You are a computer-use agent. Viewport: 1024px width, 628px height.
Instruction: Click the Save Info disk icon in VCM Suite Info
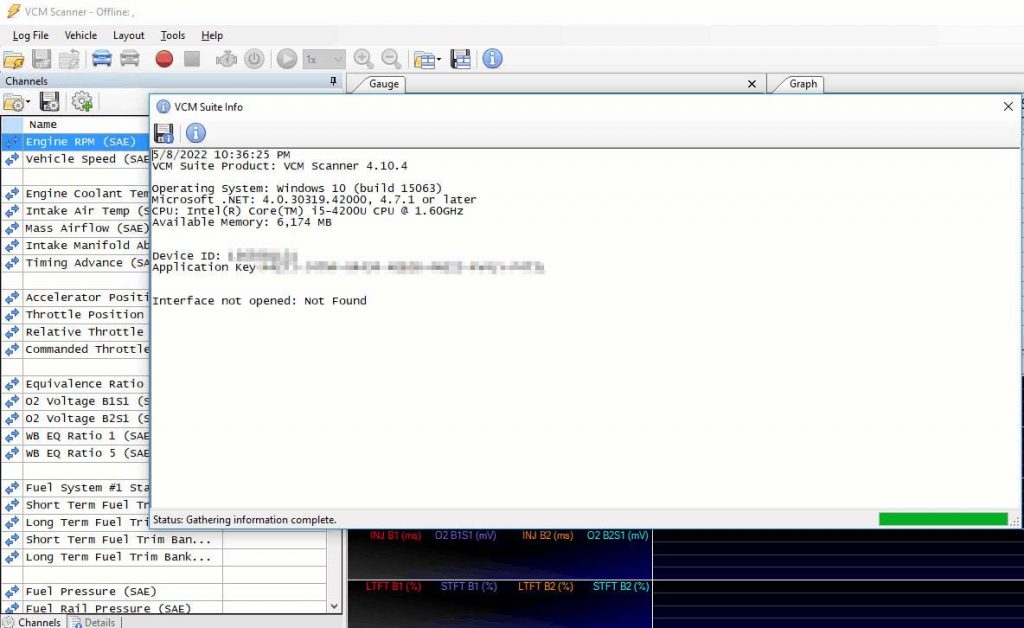[x=164, y=133]
